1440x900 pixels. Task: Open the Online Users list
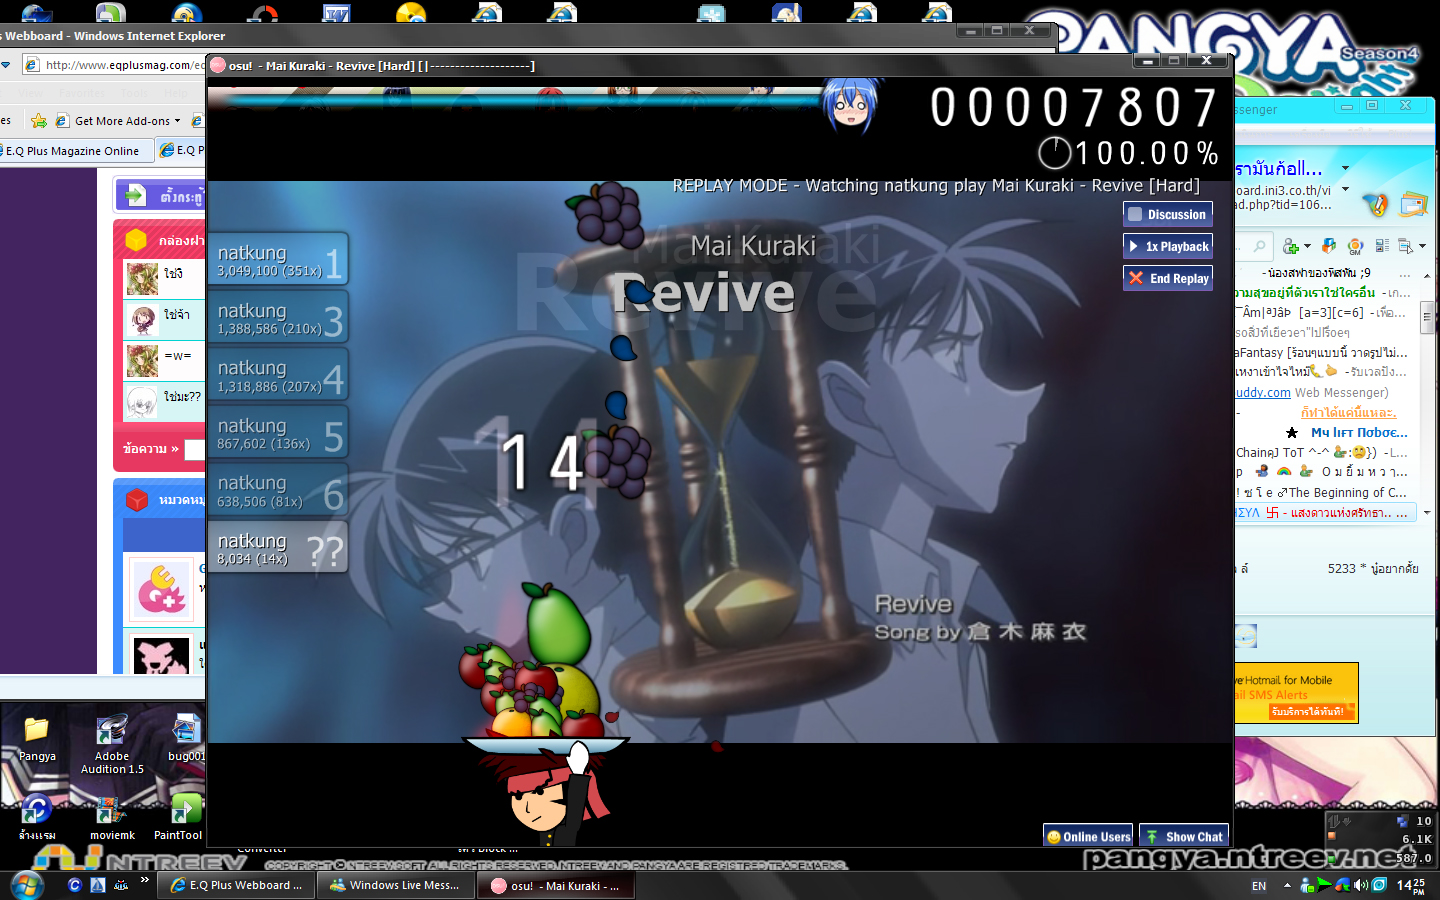pos(1088,836)
